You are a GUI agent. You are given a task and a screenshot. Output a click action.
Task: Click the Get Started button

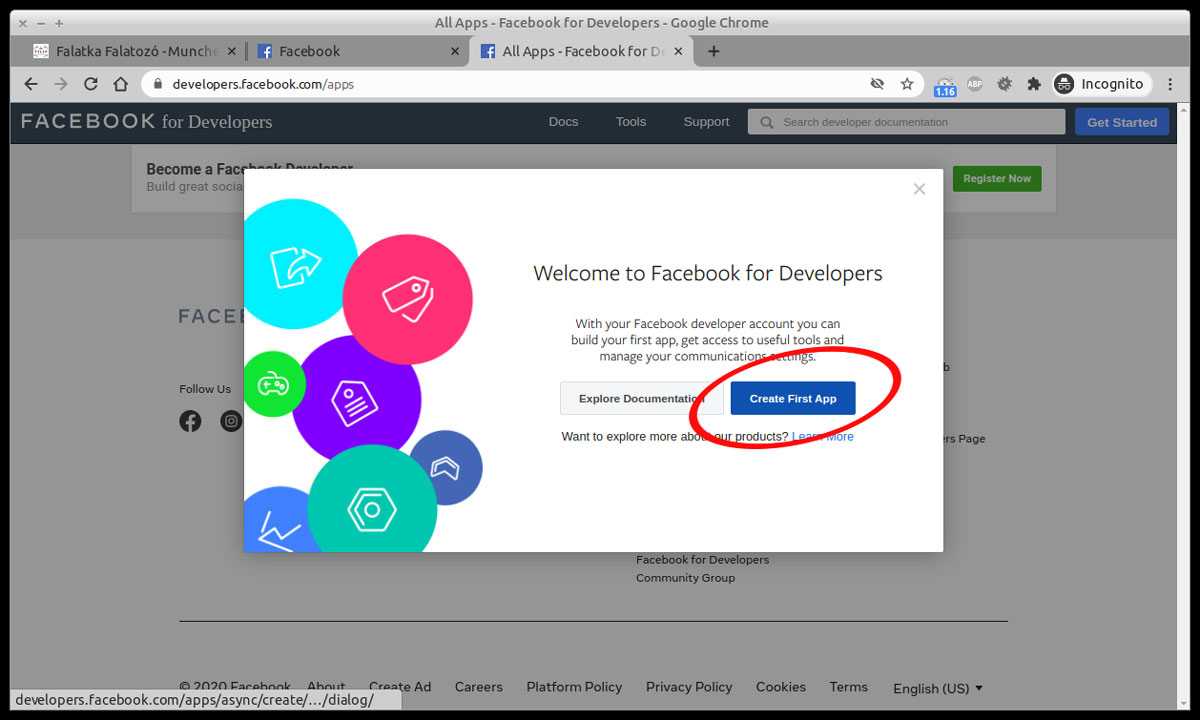1121,122
